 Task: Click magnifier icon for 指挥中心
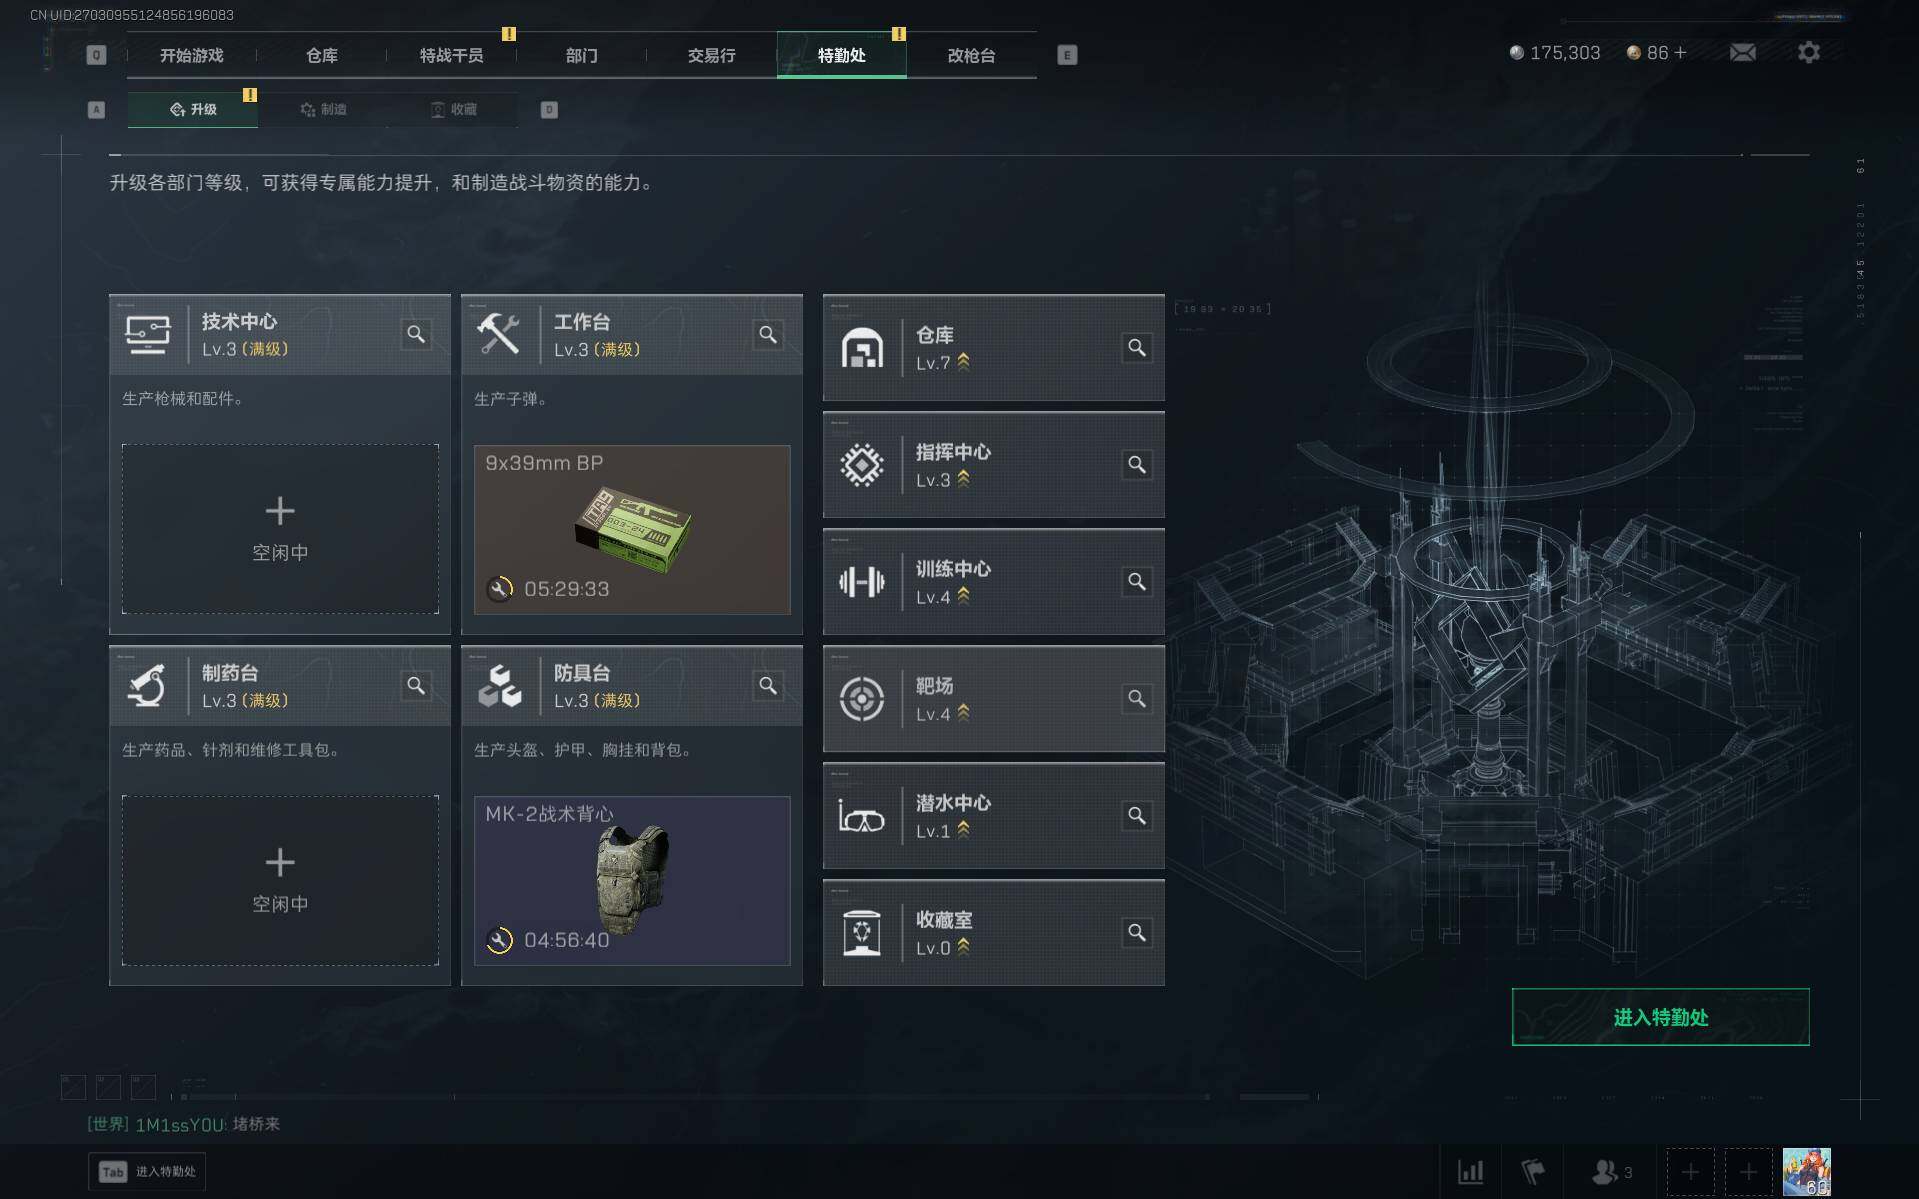coord(1137,464)
